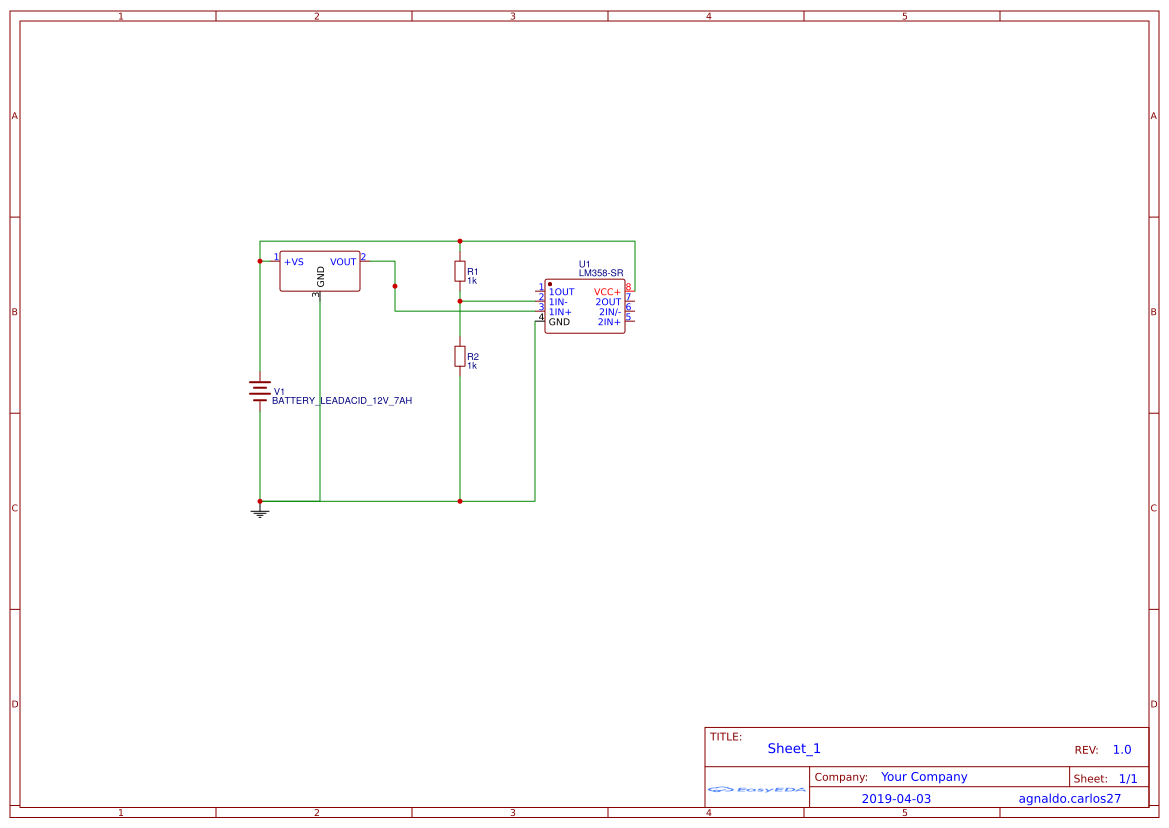Click the EasyEDA logo in title block
1169x828 pixels.
tap(757, 789)
